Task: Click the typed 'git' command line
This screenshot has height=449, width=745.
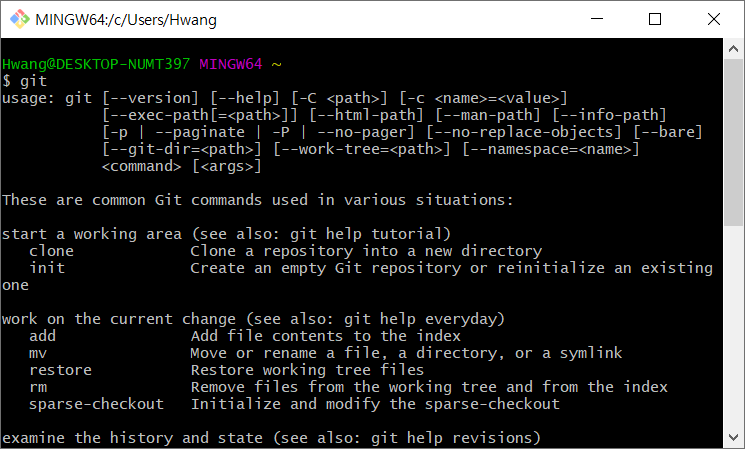Action: coord(24,81)
